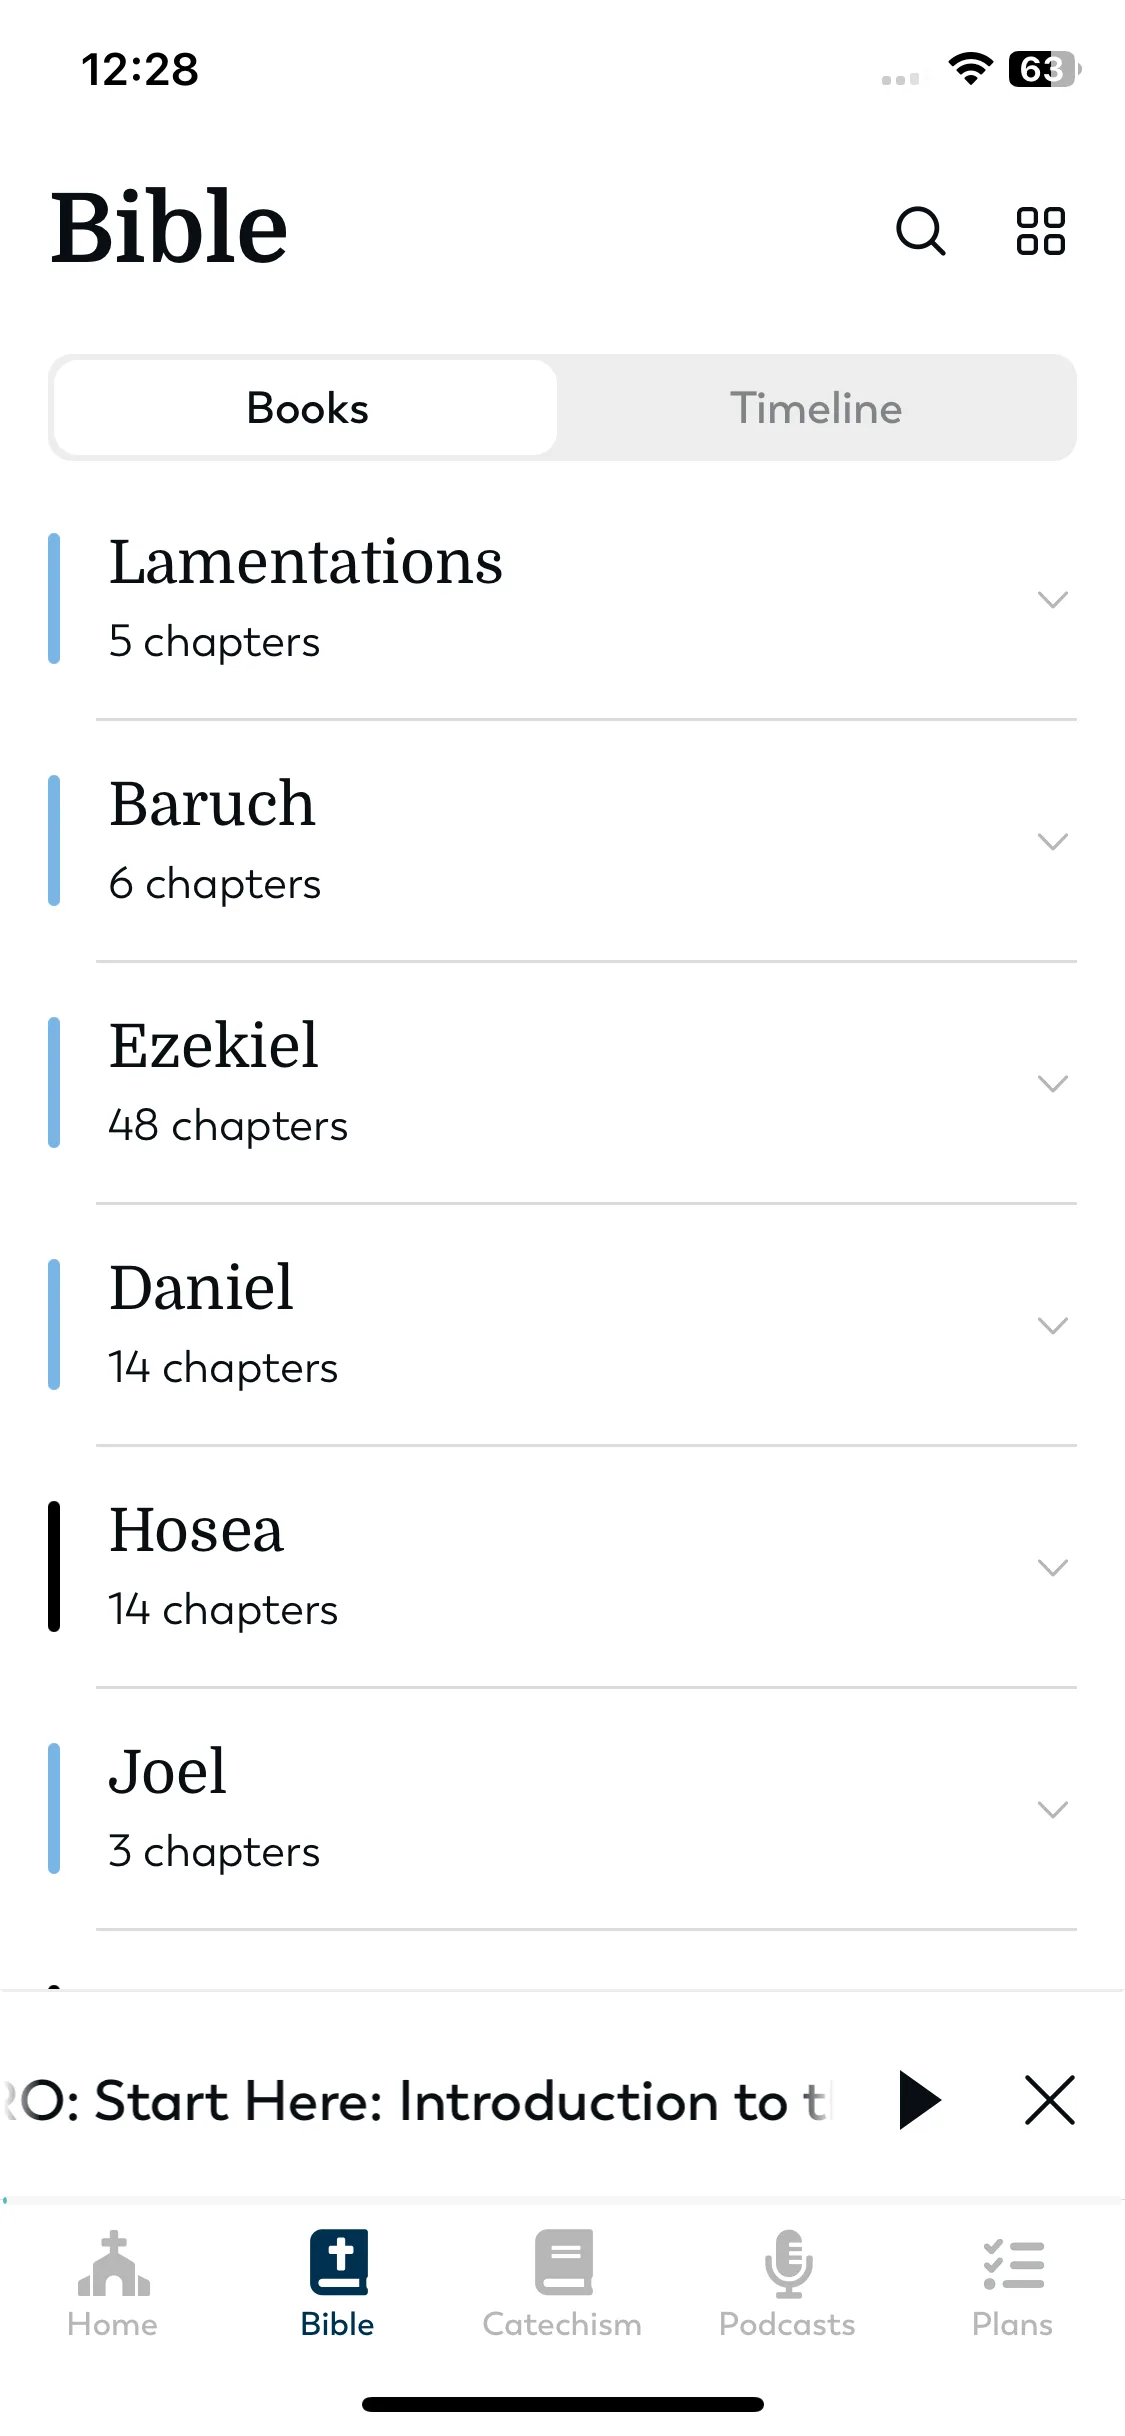The height and width of the screenshot is (2436, 1125).
Task: Expand the Baruch chapters chevron
Action: click(1053, 841)
